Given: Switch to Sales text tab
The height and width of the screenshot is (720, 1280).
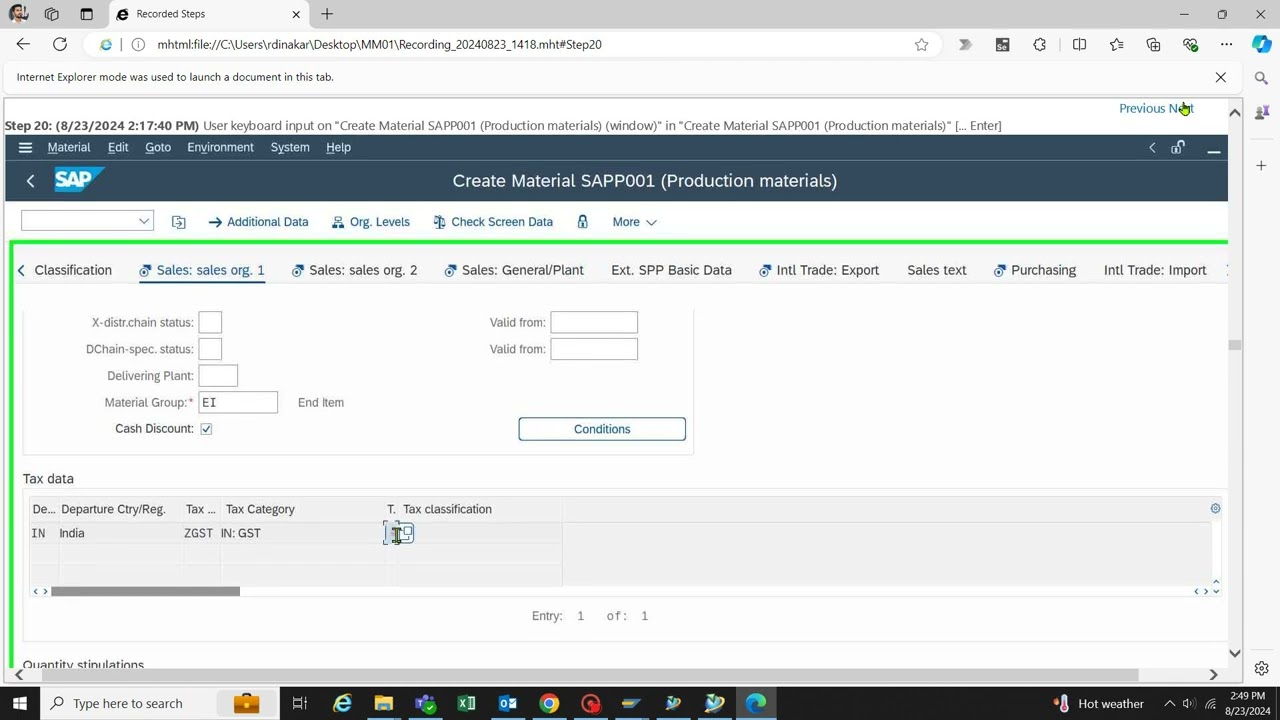Looking at the screenshot, I should tap(937, 270).
